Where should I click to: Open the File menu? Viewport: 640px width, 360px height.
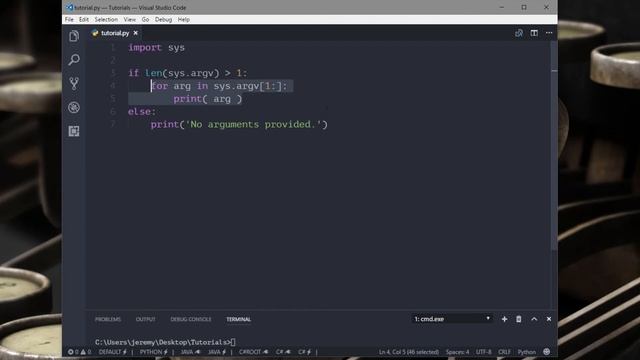click(x=69, y=20)
